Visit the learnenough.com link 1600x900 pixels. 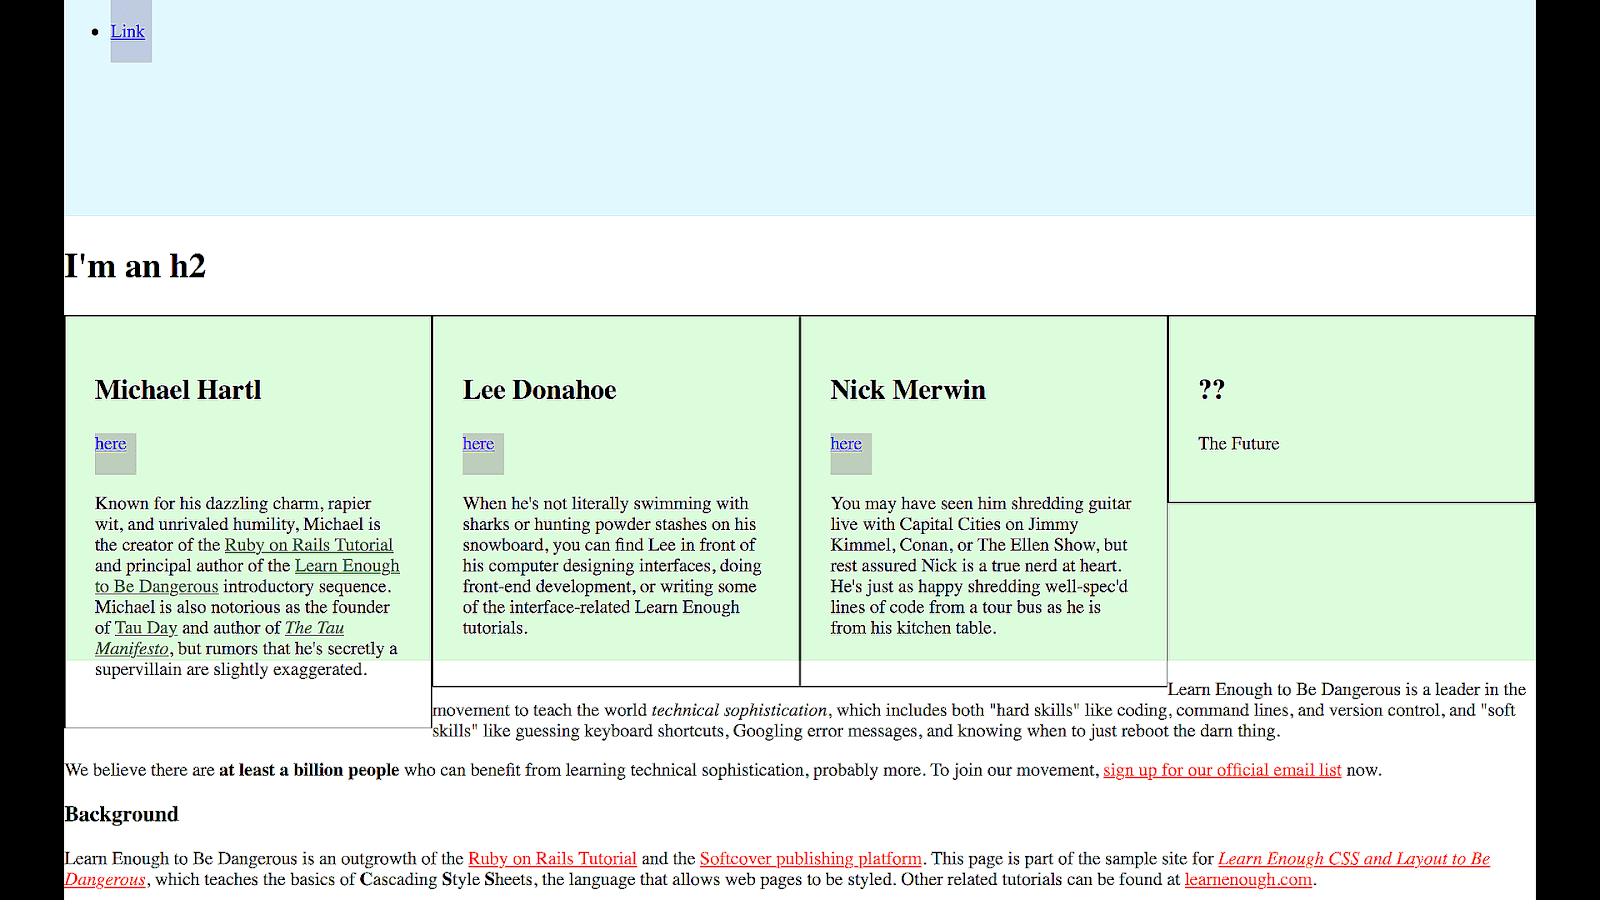click(1248, 879)
